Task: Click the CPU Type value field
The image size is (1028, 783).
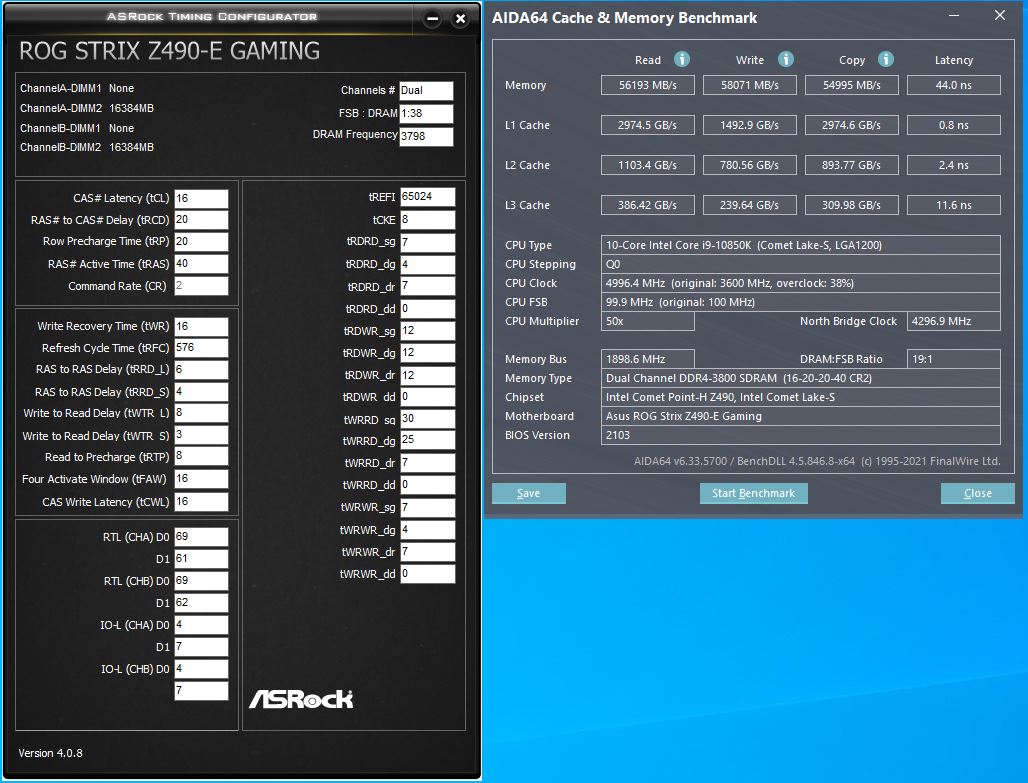Action: pos(801,245)
